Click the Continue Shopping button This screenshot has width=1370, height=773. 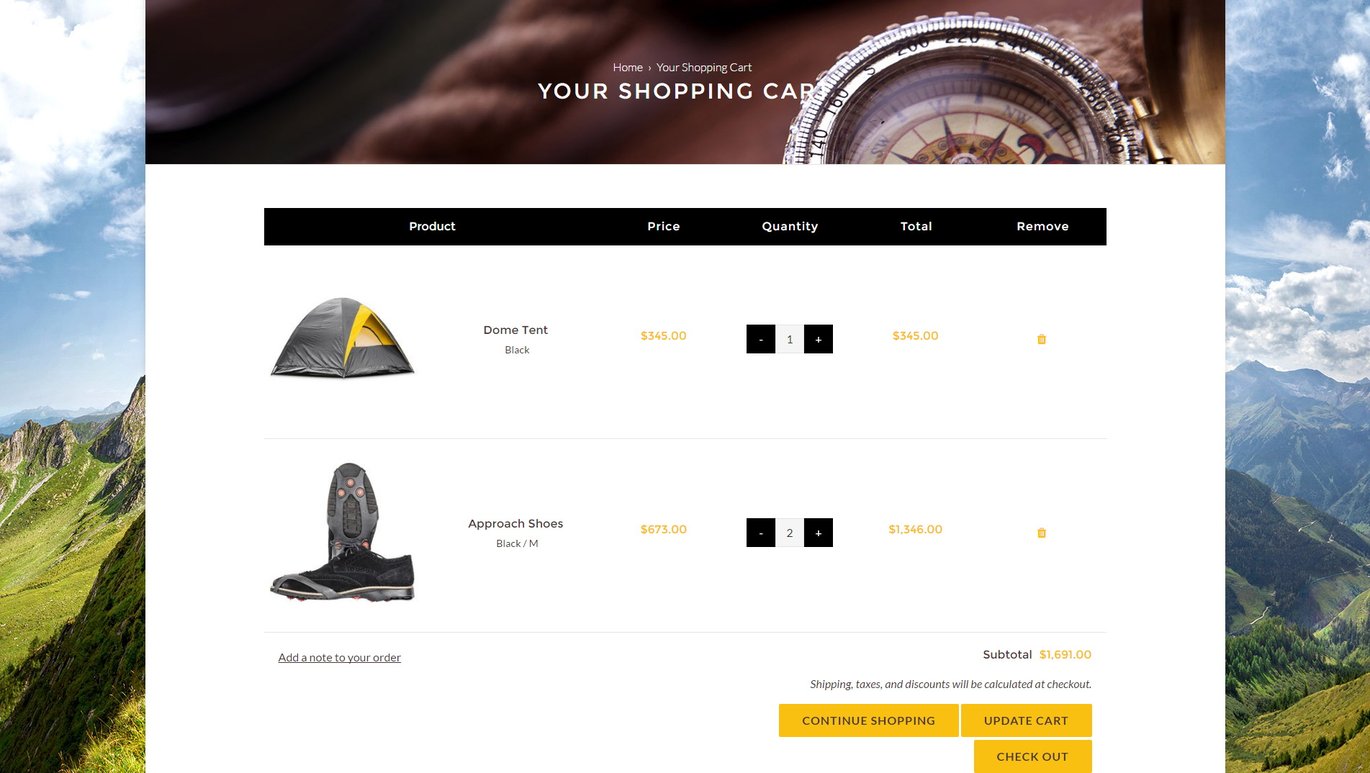point(868,721)
